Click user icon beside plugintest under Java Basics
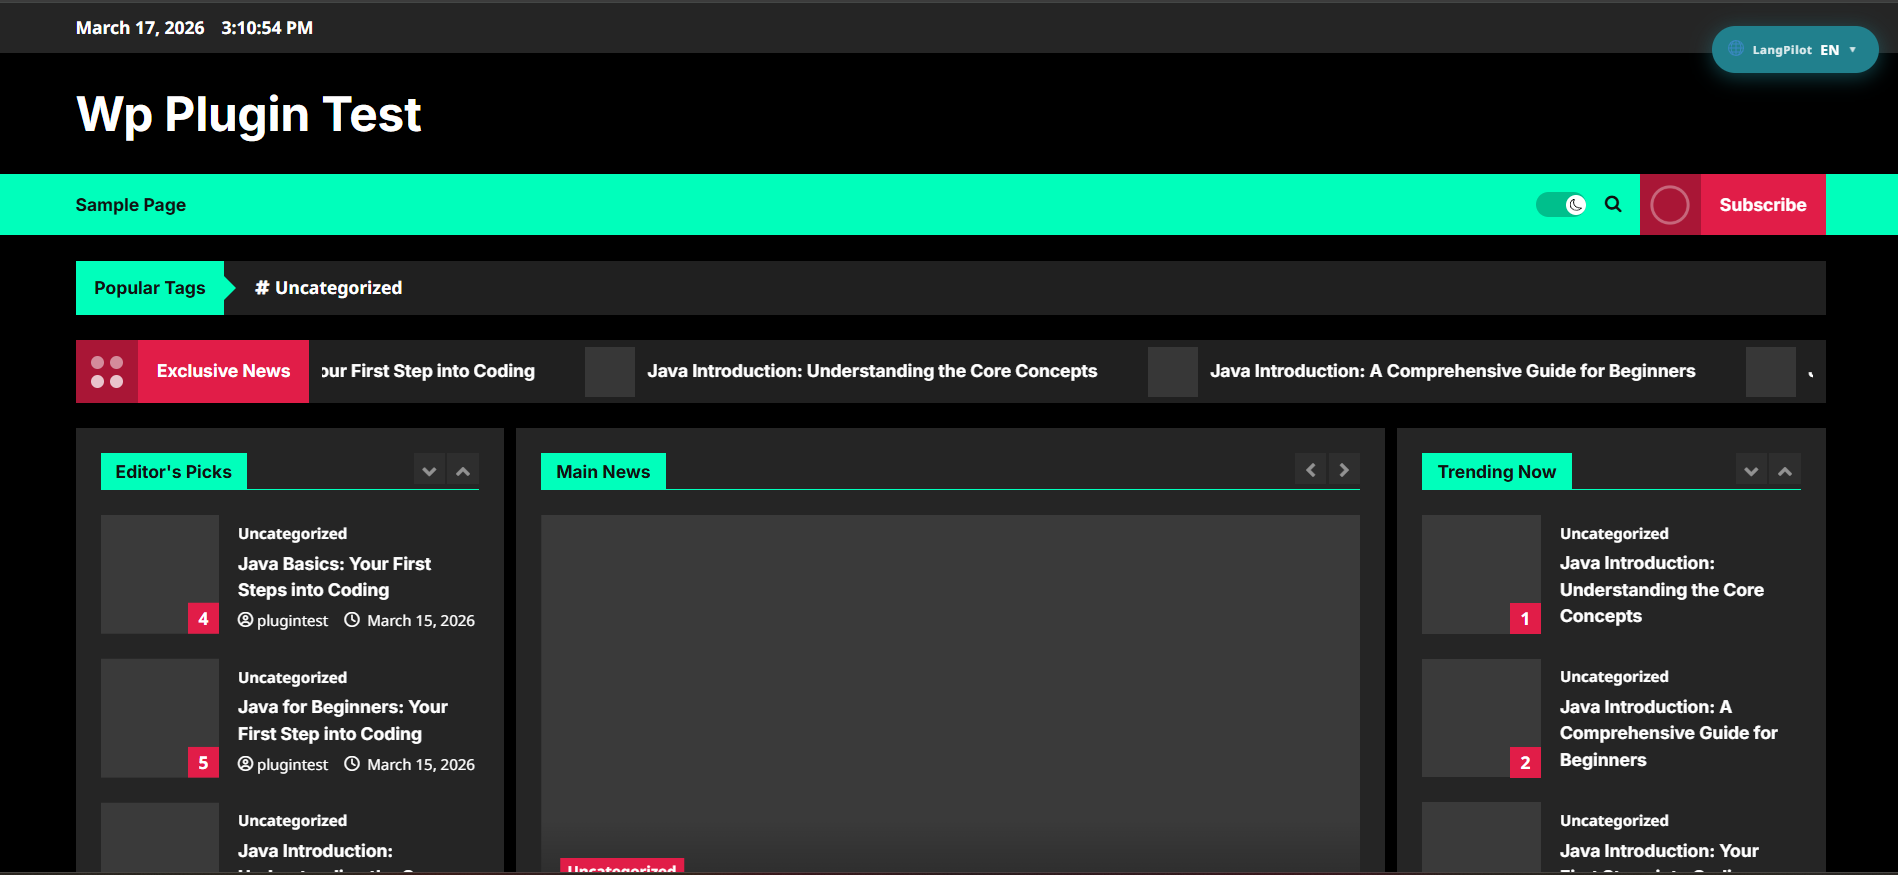 245,620
